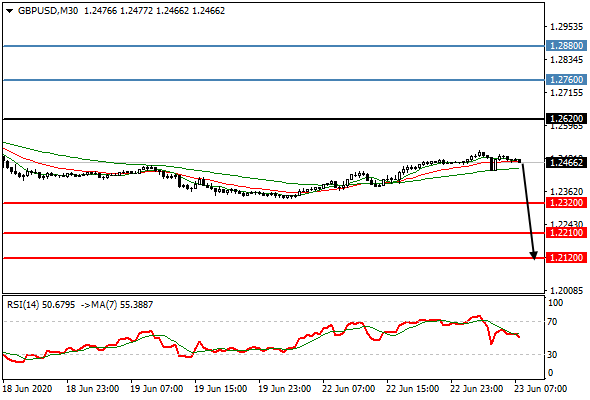The height and width of the screenshot is (400, 590).
Task: Select the GBPUSD,M30 symbol title text
Action: (48, 11)
